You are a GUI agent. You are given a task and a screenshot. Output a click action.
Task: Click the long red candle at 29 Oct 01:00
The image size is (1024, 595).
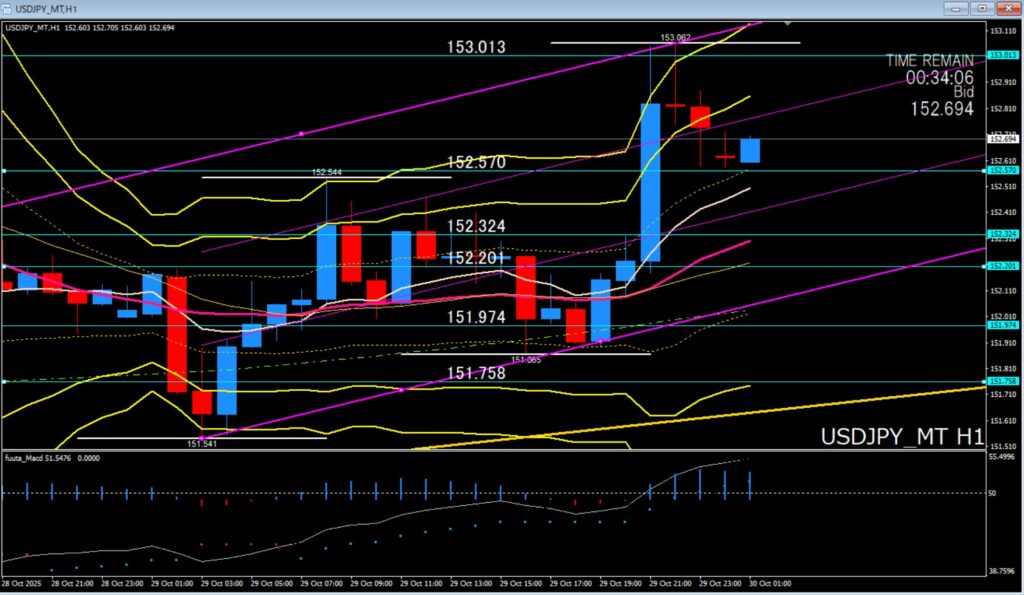point(176,335)
